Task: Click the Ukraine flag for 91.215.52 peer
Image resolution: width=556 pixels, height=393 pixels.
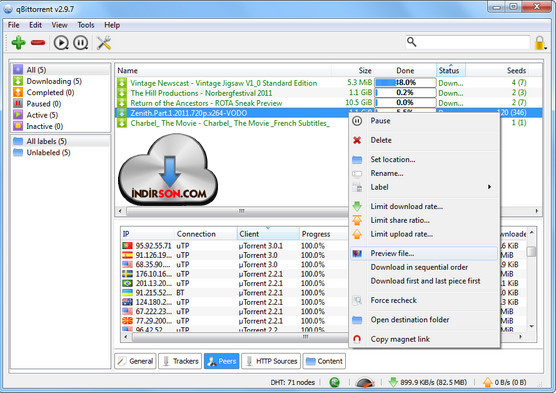Action: 127,293
